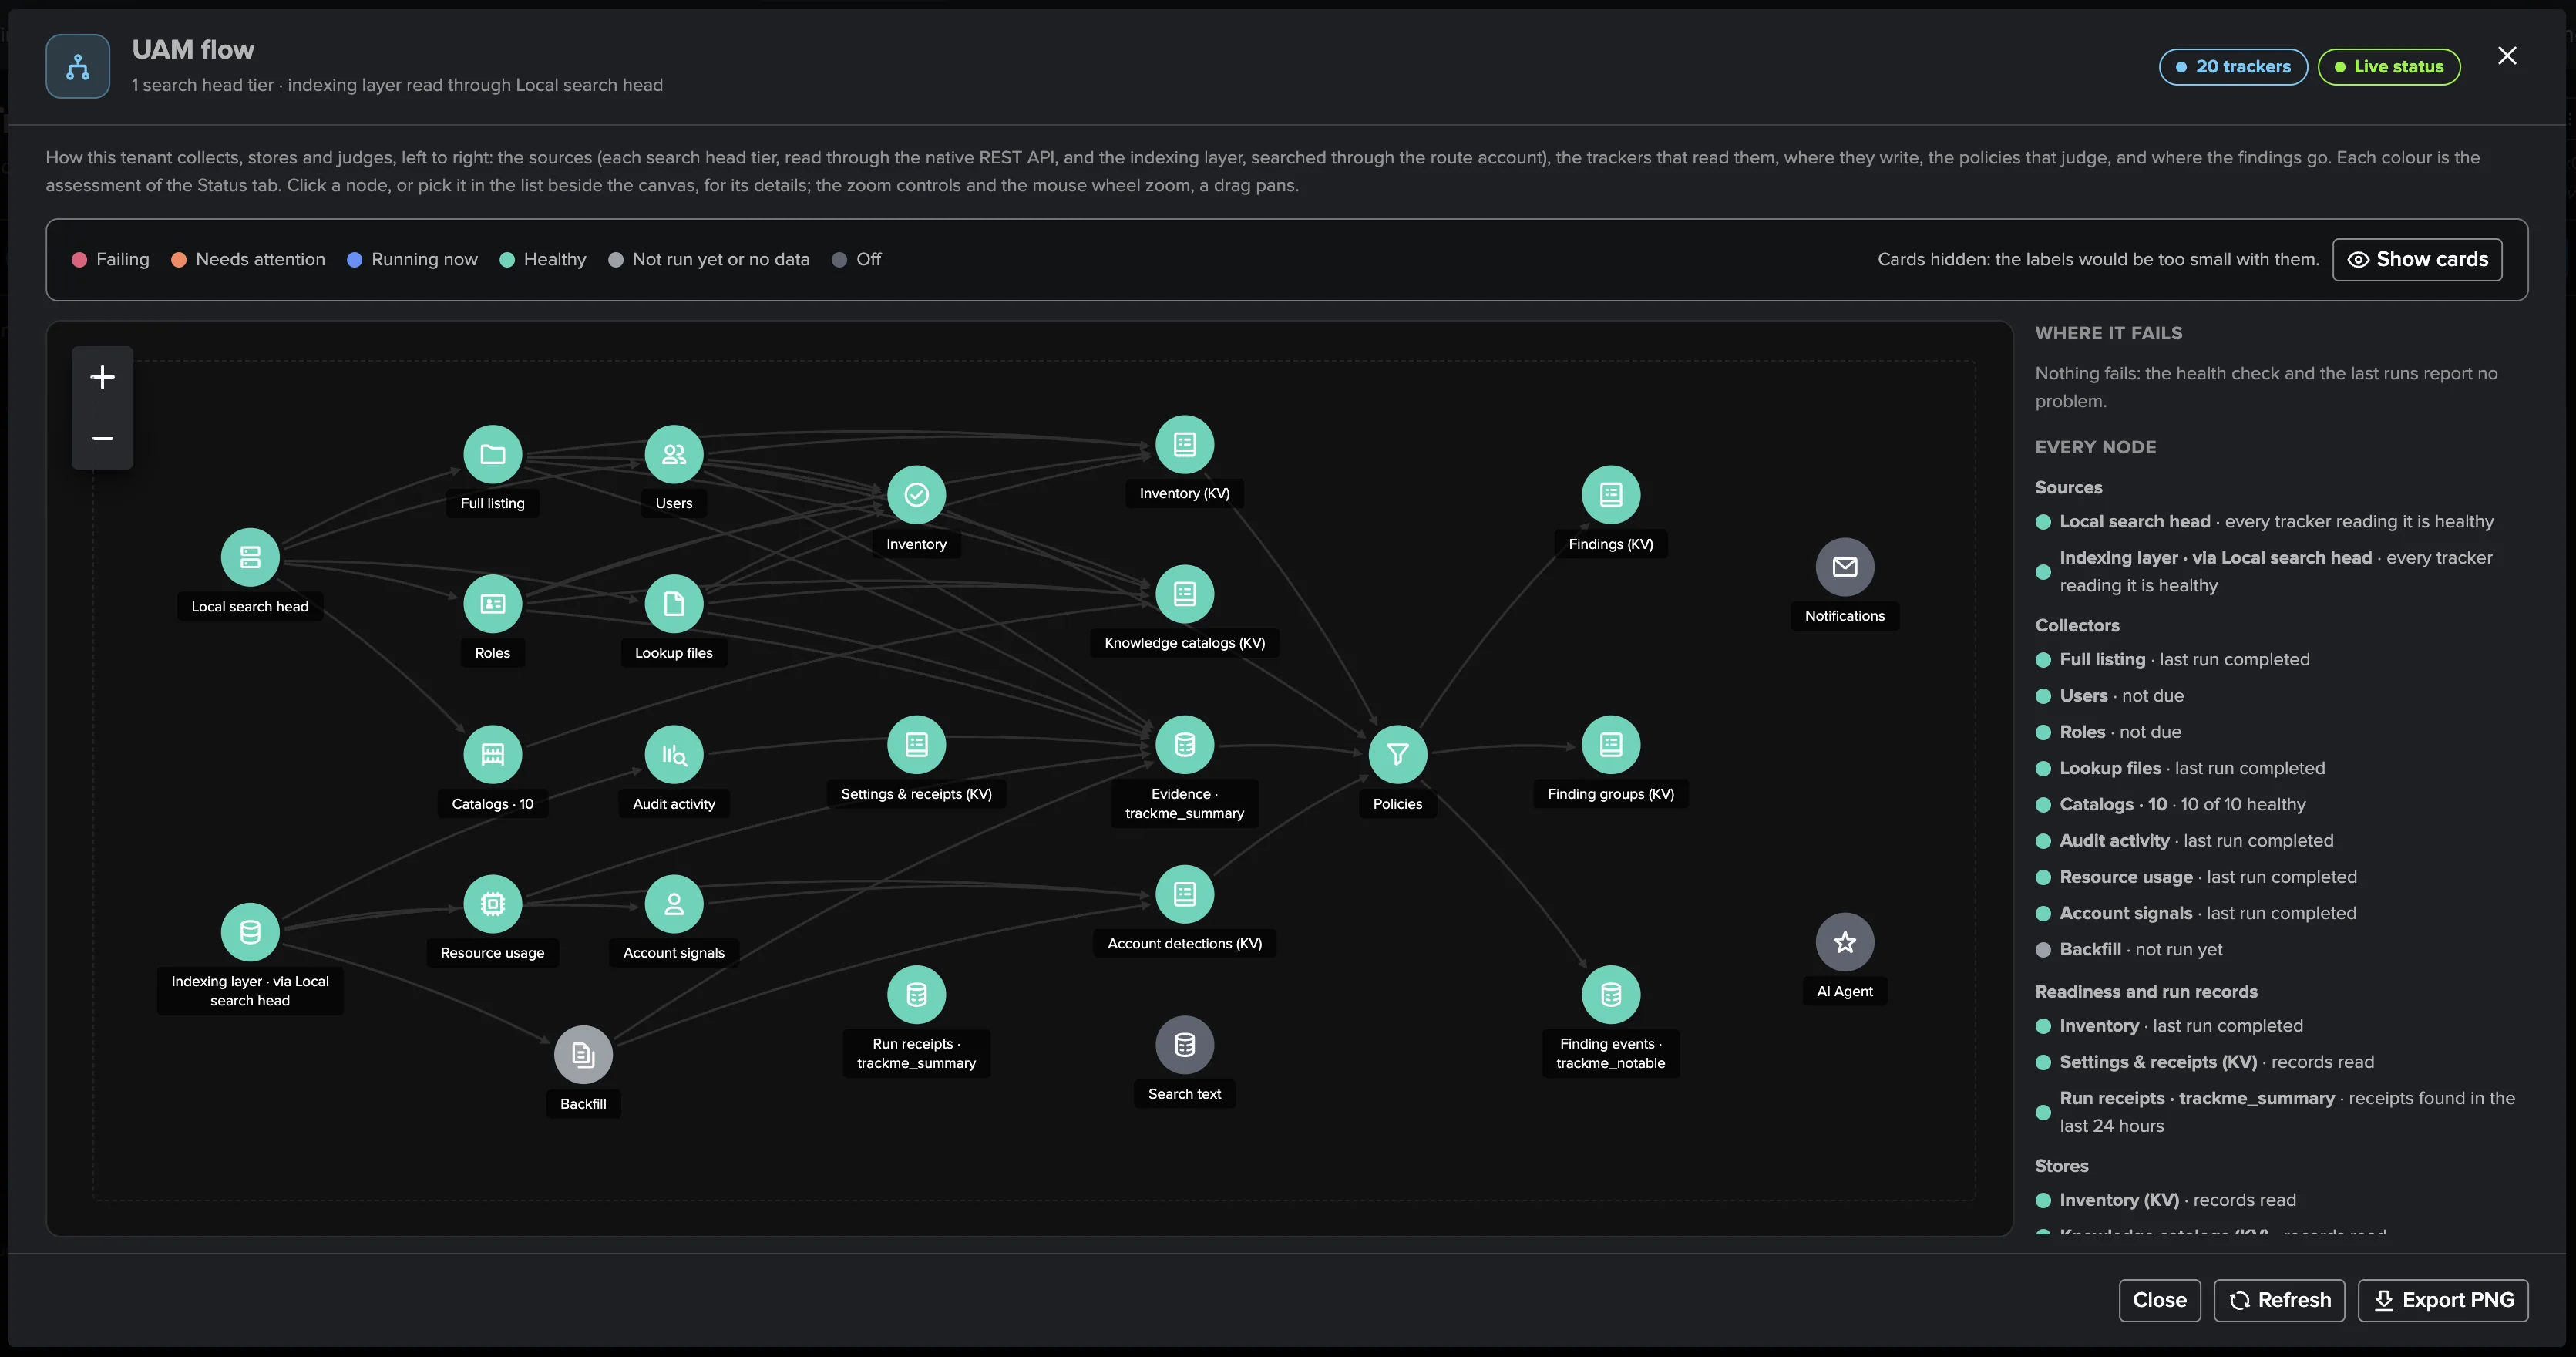Select the Full listing folder node
The height and width of the screenshot is (1357, 2576).
coord(492,454)
